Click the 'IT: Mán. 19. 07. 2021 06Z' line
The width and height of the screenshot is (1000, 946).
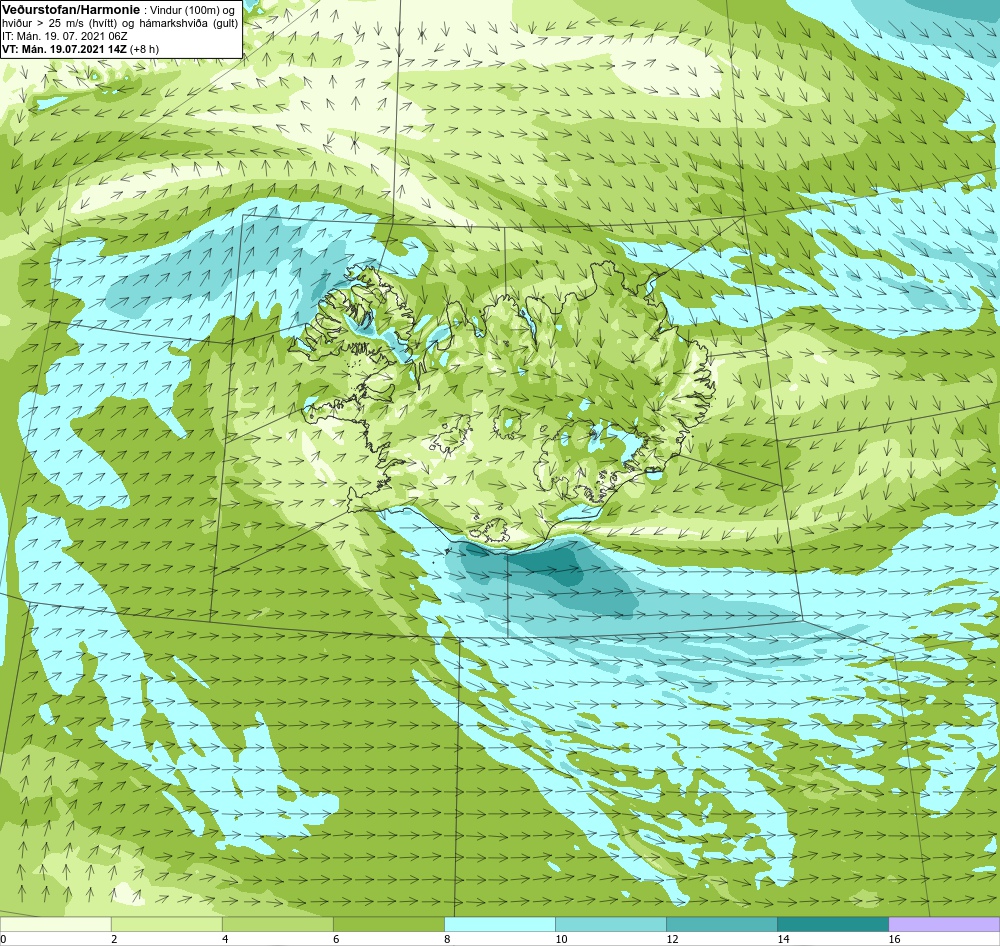(64, 36)
